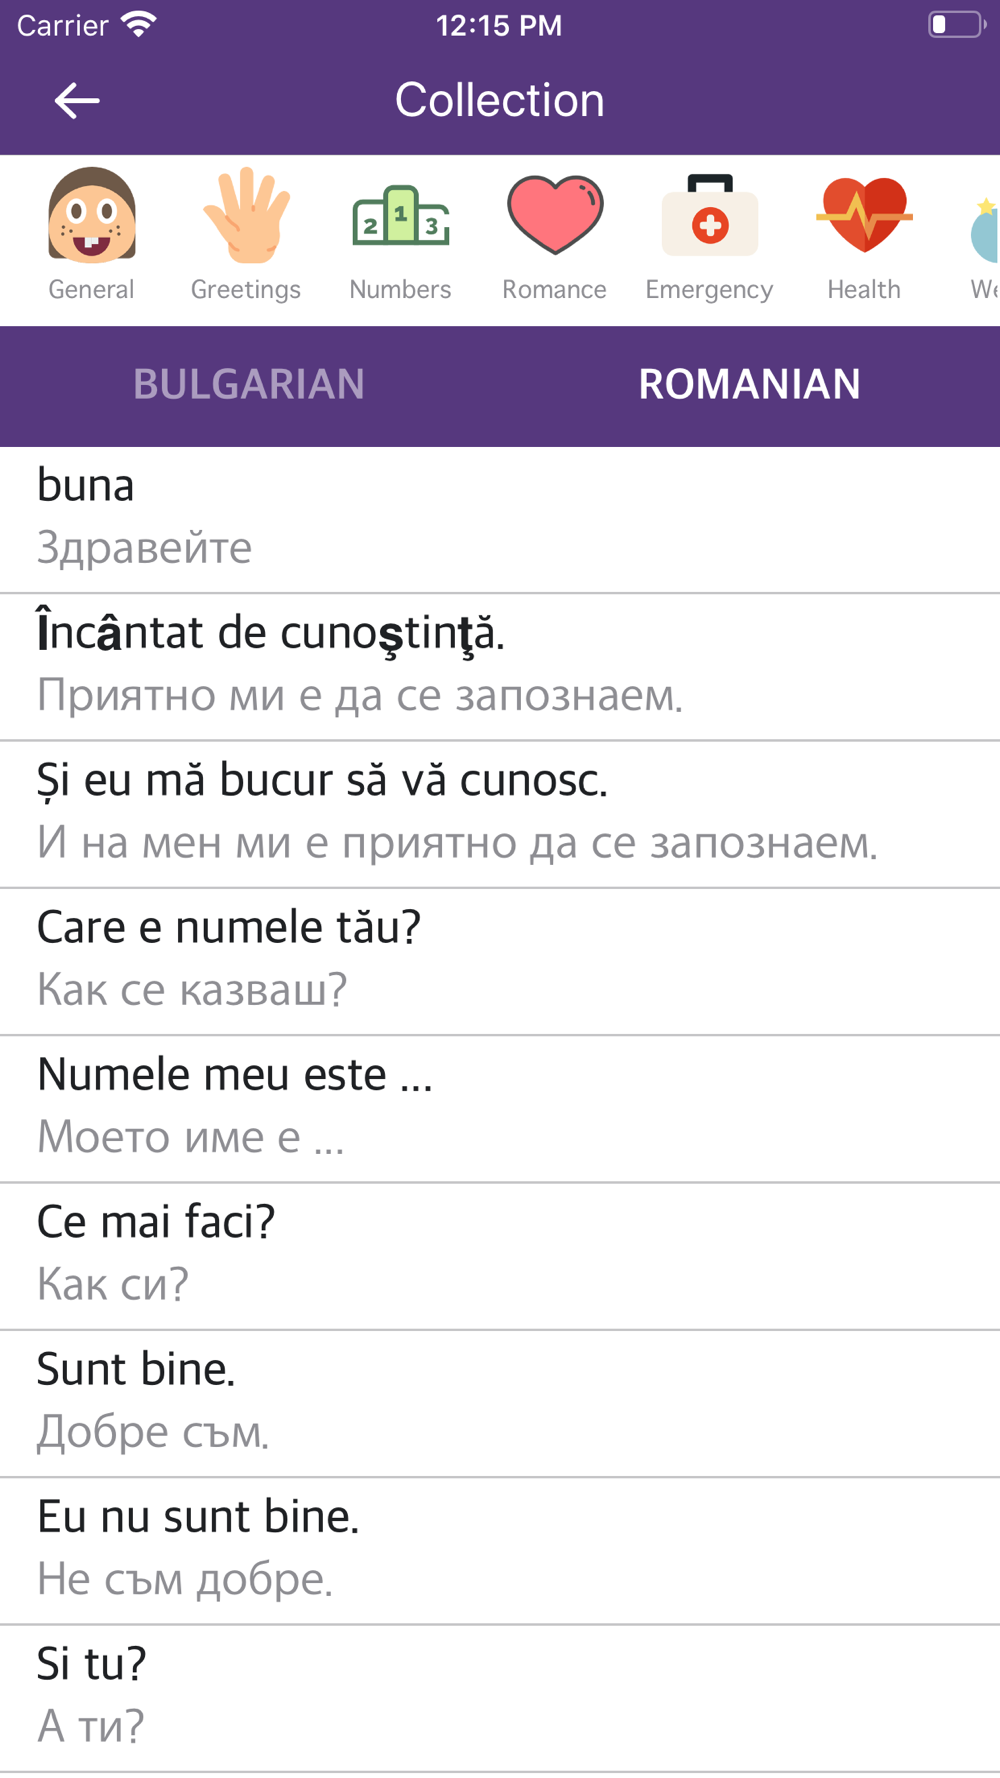Go back using the arrow icon
The width and height of the screenshot is (1000, 1778).
(77, 100)
